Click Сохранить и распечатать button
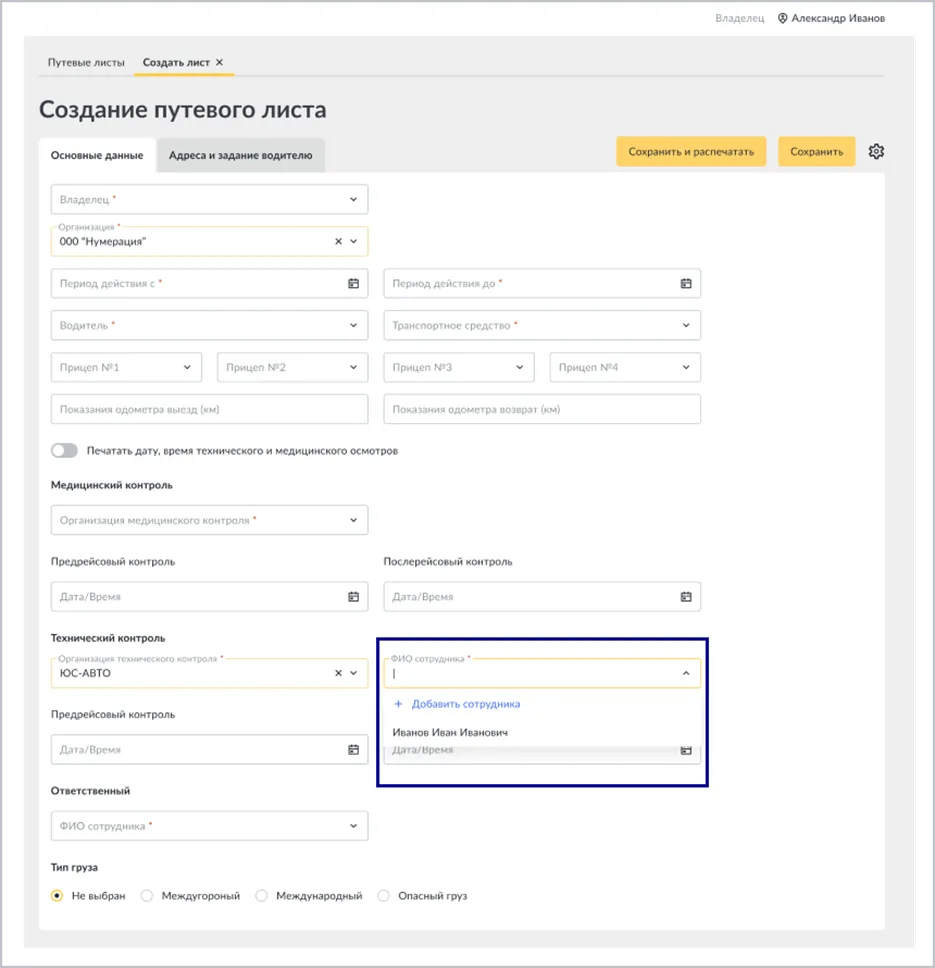 pos(691,151)
